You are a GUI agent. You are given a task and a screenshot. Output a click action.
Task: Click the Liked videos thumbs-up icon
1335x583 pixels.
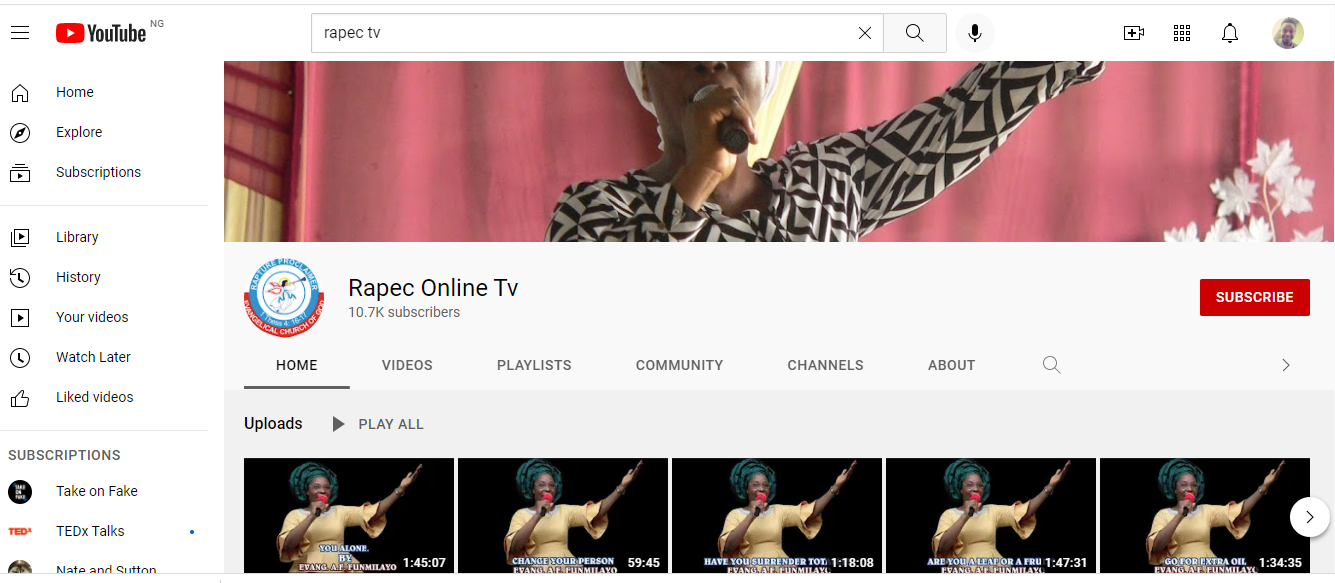click(x=20, y=397)
